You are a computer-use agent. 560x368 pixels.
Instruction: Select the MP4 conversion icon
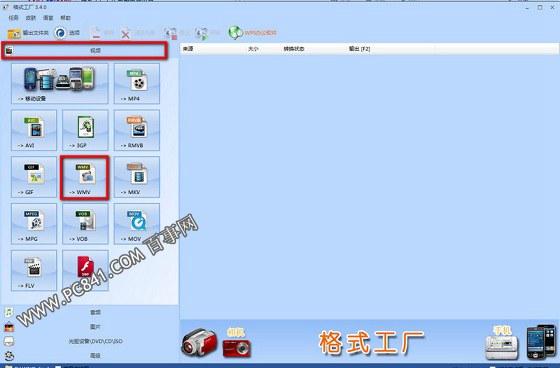coord(137,84)
